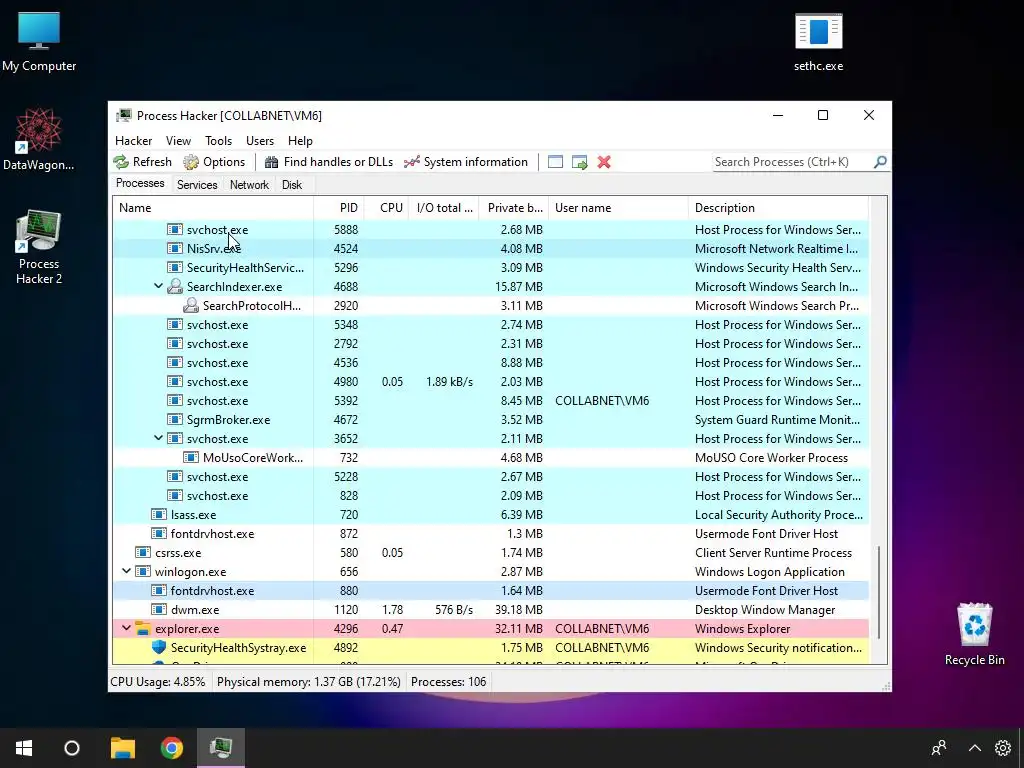Select the Recycle Bin desktop icon
The width and height of the screenshot is (1024, 768).
coord(974,634)
